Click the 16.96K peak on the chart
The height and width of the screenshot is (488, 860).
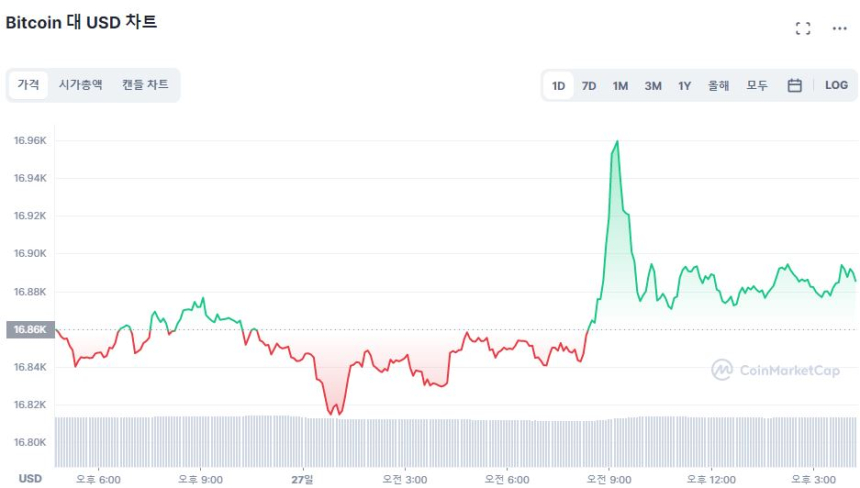pos(618,142)
